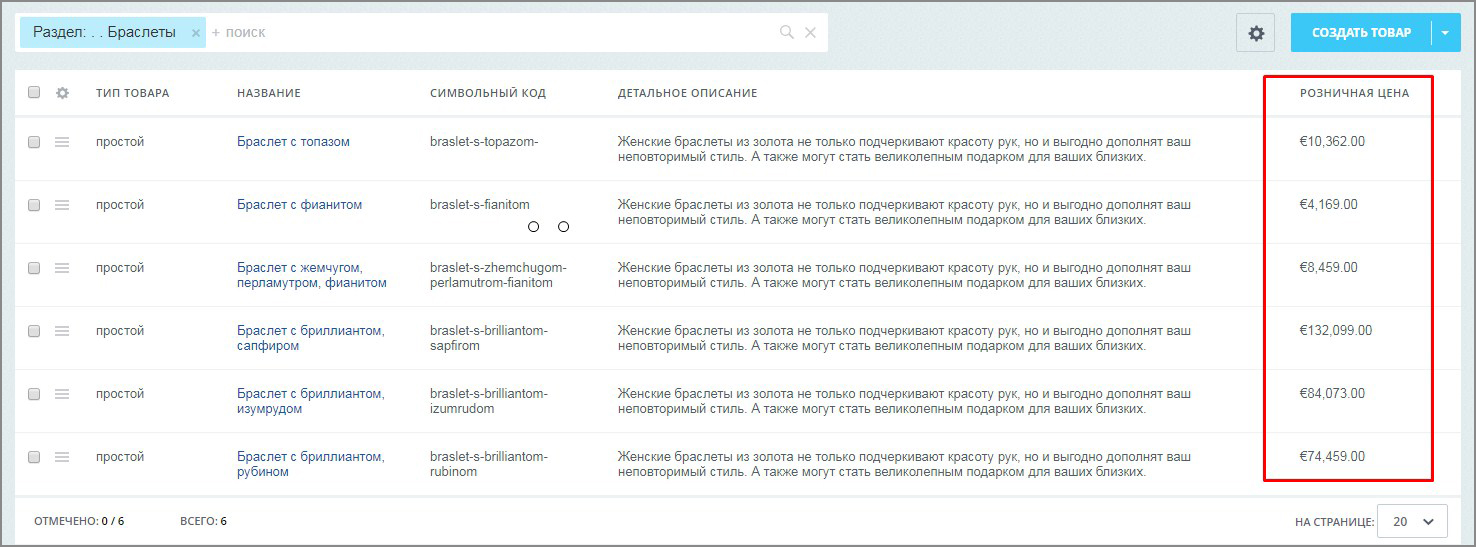Focus the '+ поиск' search input field

click(490, 33)
